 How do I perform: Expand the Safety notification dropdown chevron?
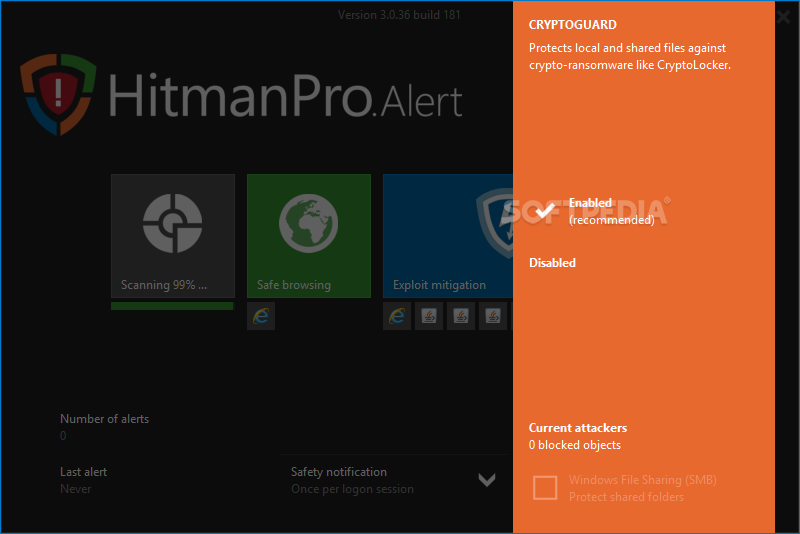point(487,479)
